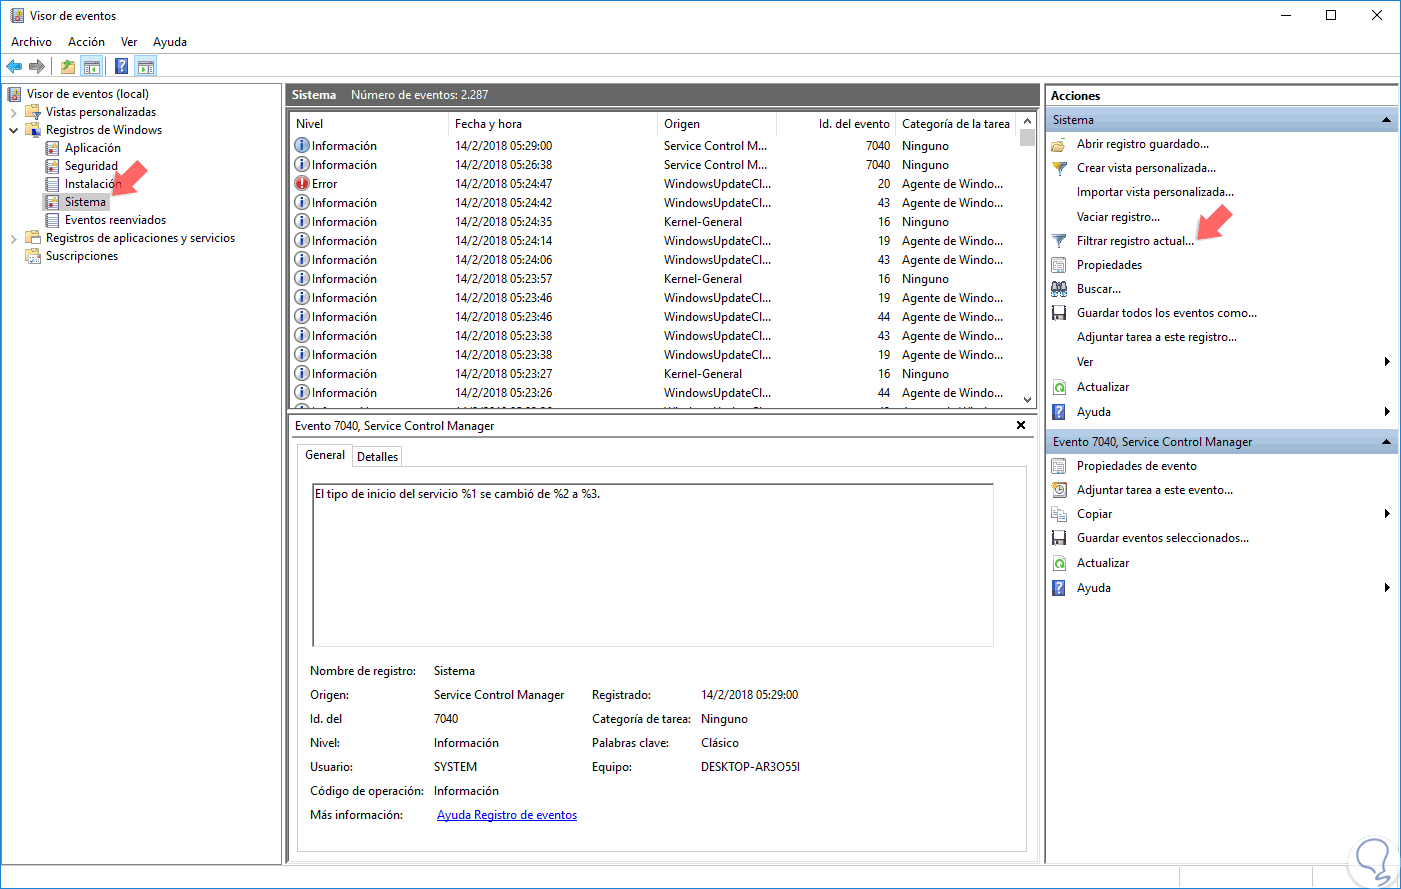Collapse the Sistema actions section

click(1386, 120)
